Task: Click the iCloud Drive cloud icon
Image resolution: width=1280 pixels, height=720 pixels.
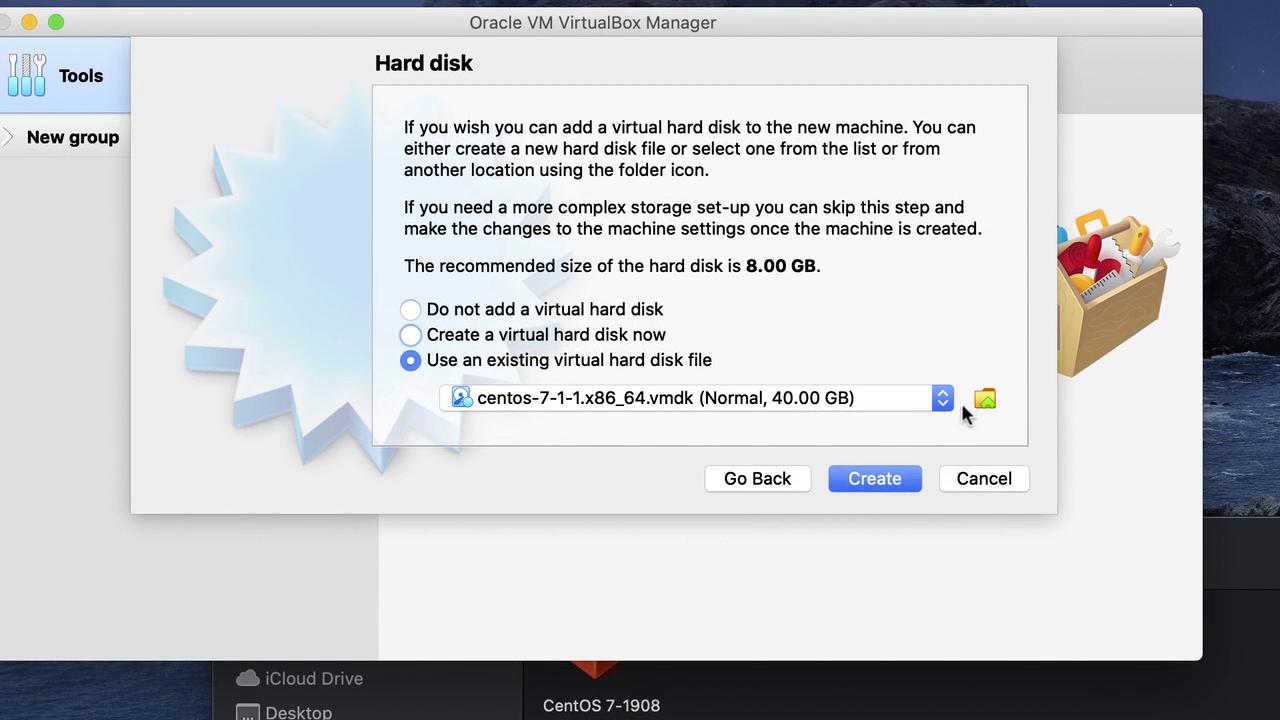Action: tap(247, 678)
